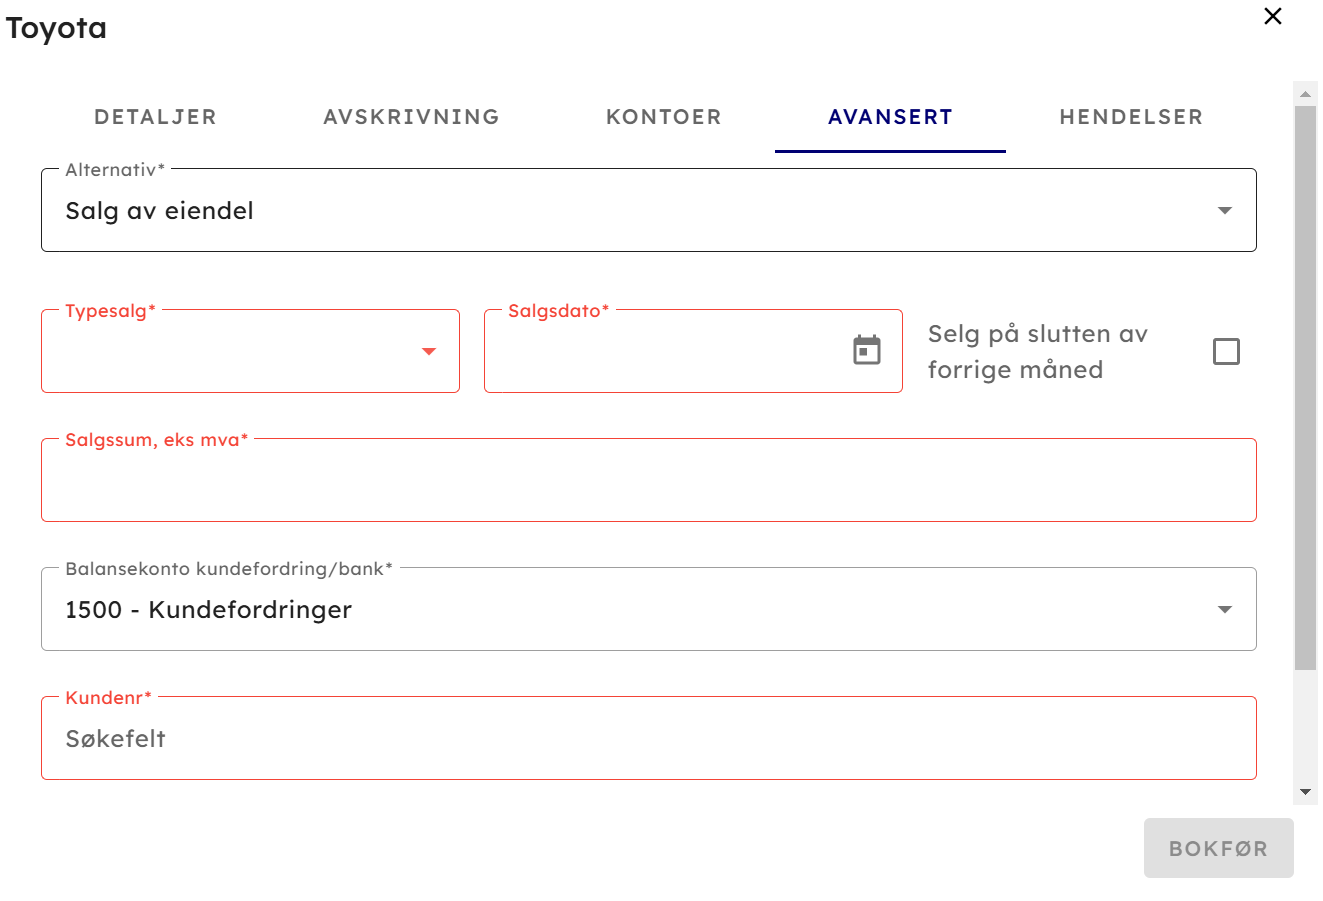Show the Hendelser tab
Viewport: 1323px width, 901px height.
pyautogui.click(x=1131, y=117)
